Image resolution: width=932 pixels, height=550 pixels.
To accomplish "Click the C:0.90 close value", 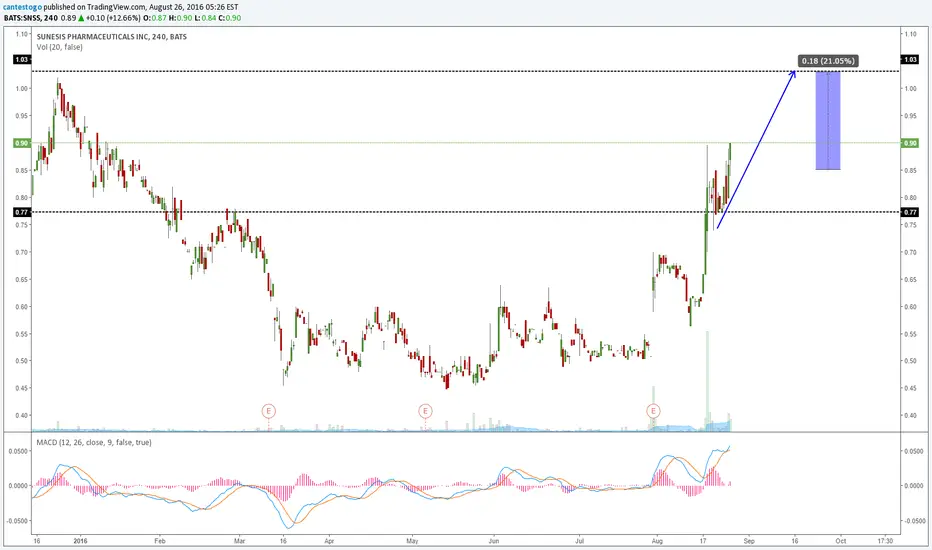I will [x=229, y=18].
